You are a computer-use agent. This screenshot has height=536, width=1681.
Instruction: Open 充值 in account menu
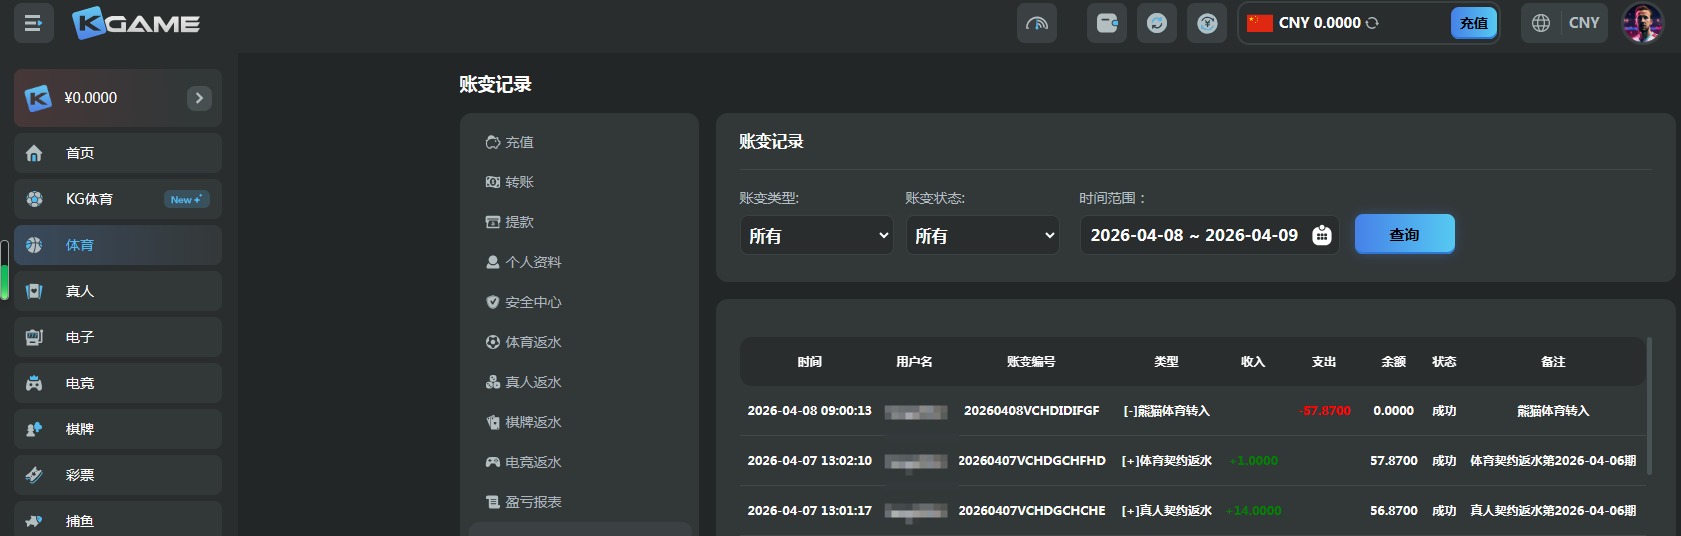point(510,142)
